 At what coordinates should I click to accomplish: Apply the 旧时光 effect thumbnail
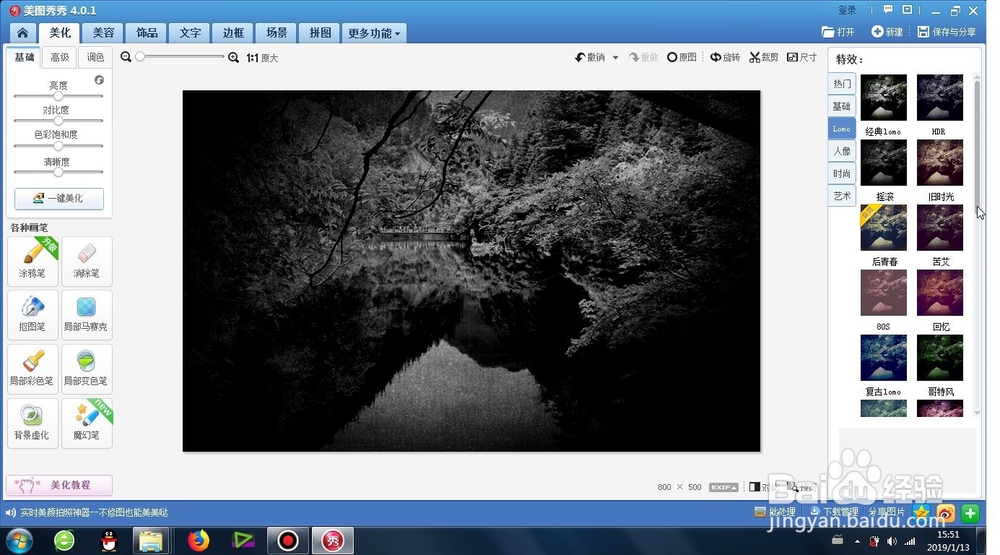point(939,163)
